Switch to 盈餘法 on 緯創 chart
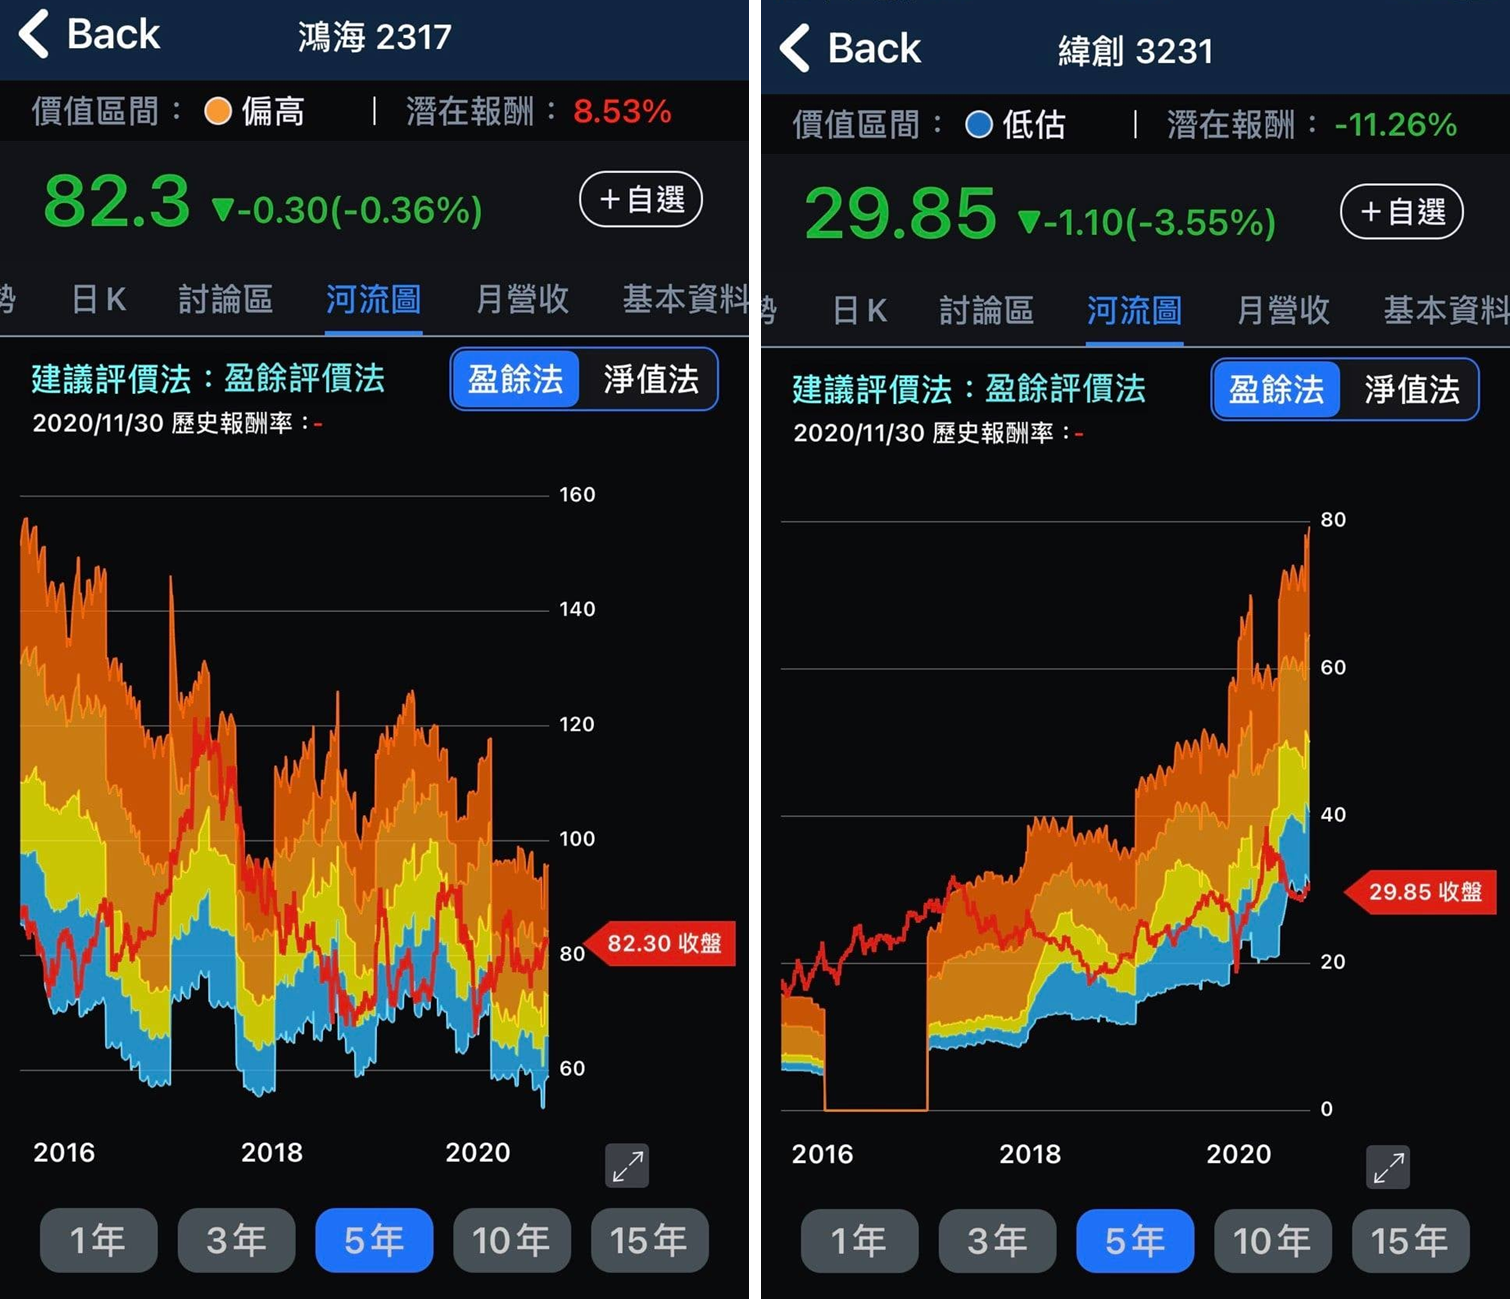The image size is (1510, 1299). point(1277,389)
